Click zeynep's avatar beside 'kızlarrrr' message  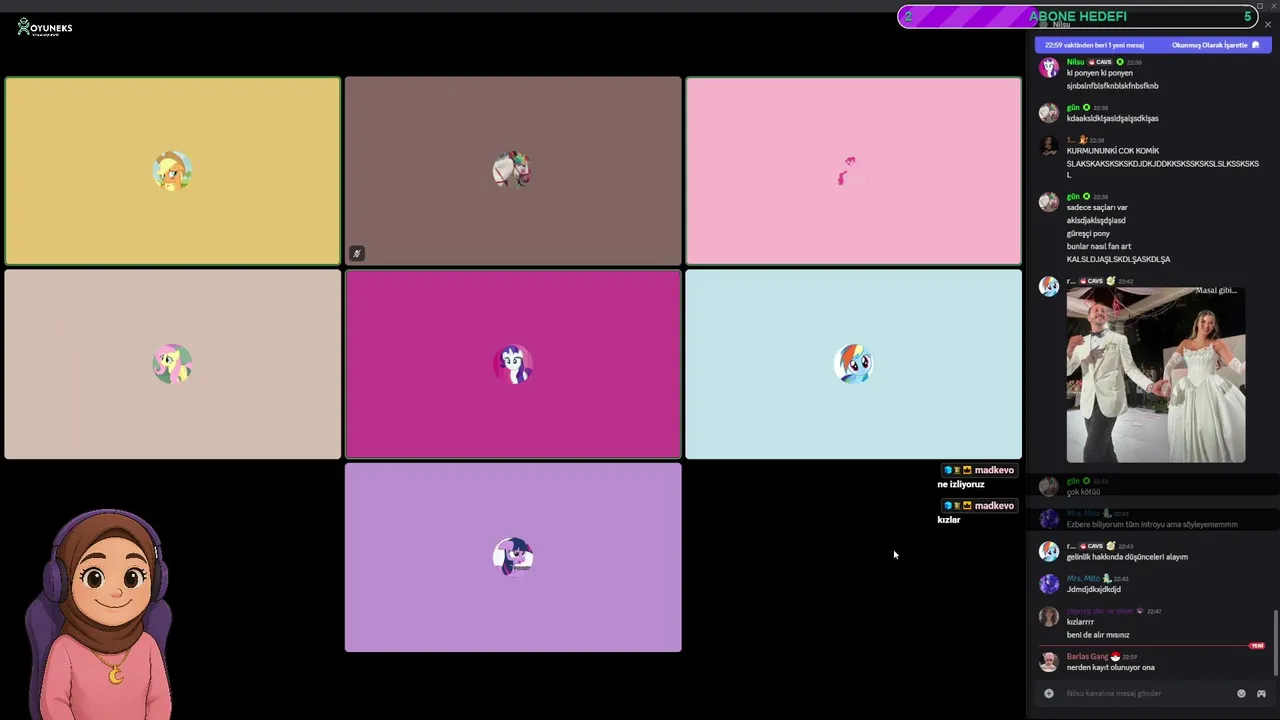pyautogui.click(x=1048, y=616)
